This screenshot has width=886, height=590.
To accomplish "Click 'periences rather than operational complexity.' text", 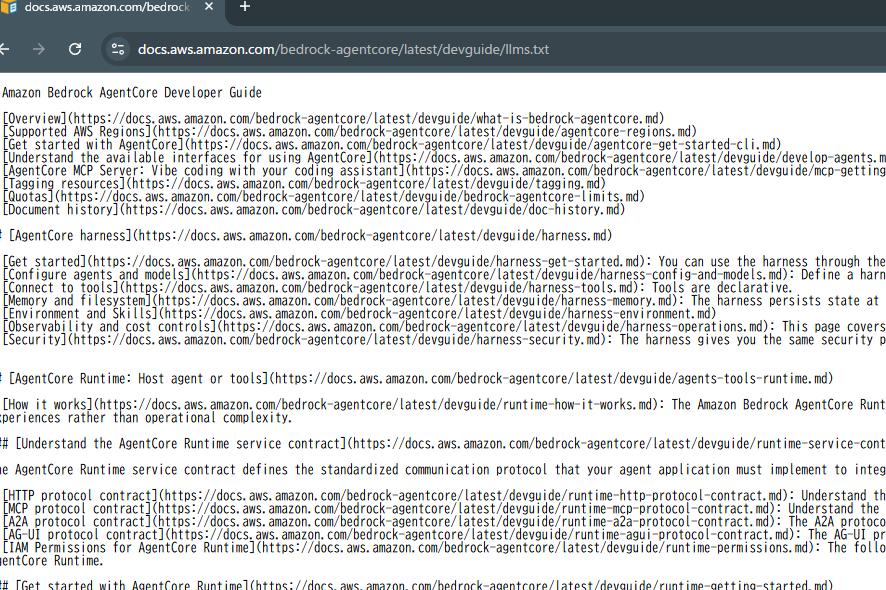I will tap(146, 418).
